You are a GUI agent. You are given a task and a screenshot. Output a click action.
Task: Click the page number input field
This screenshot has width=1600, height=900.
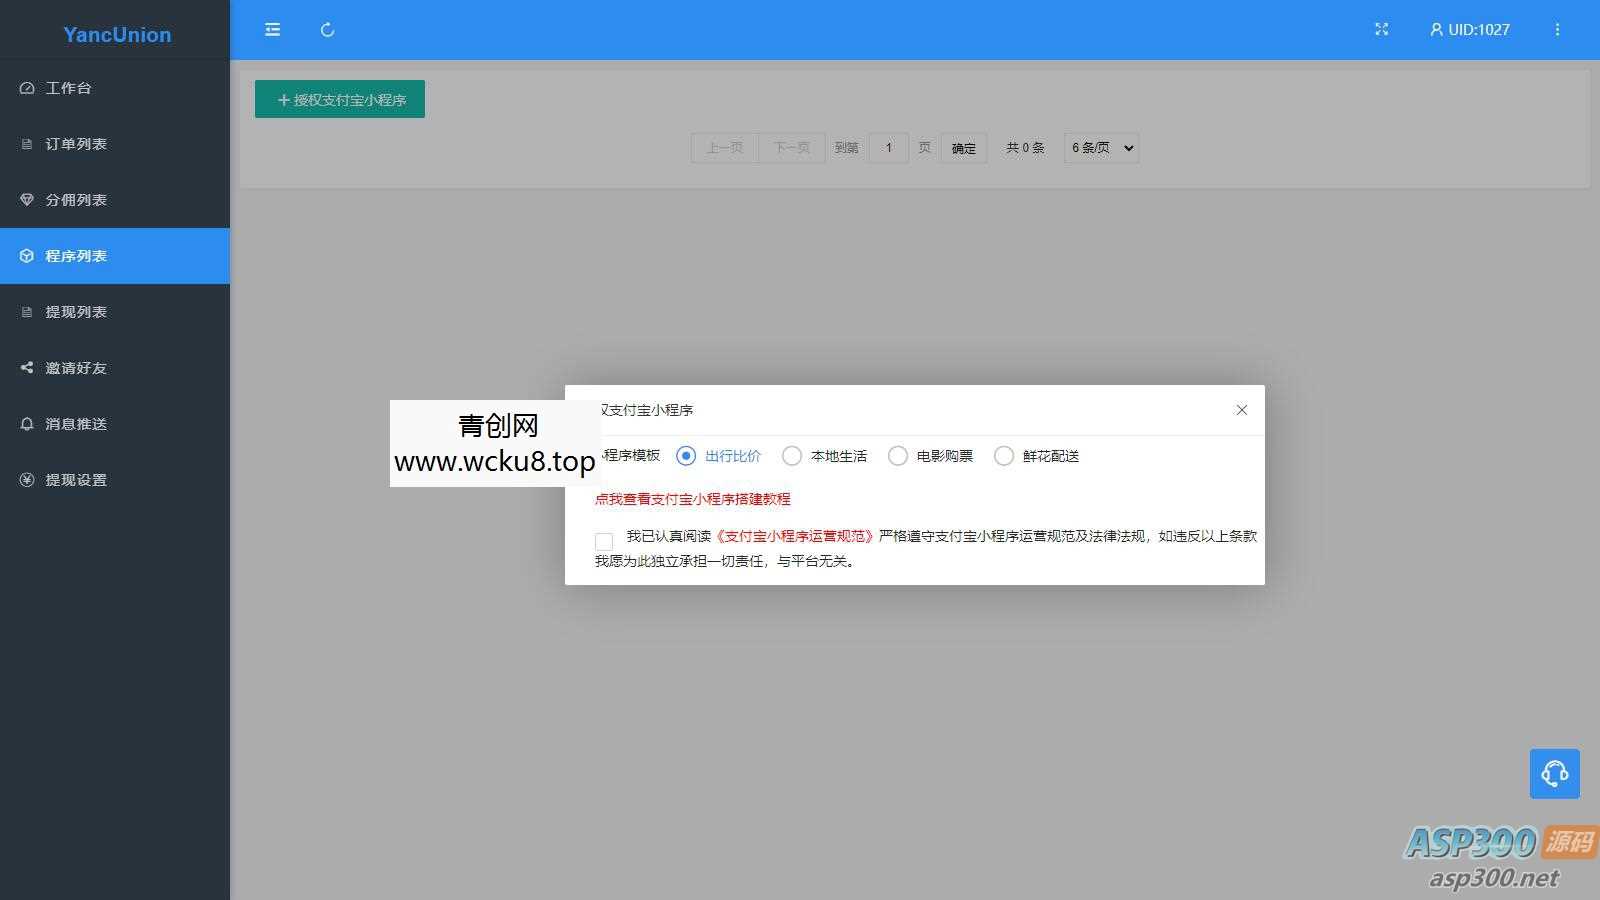click(x=889, y=147)
